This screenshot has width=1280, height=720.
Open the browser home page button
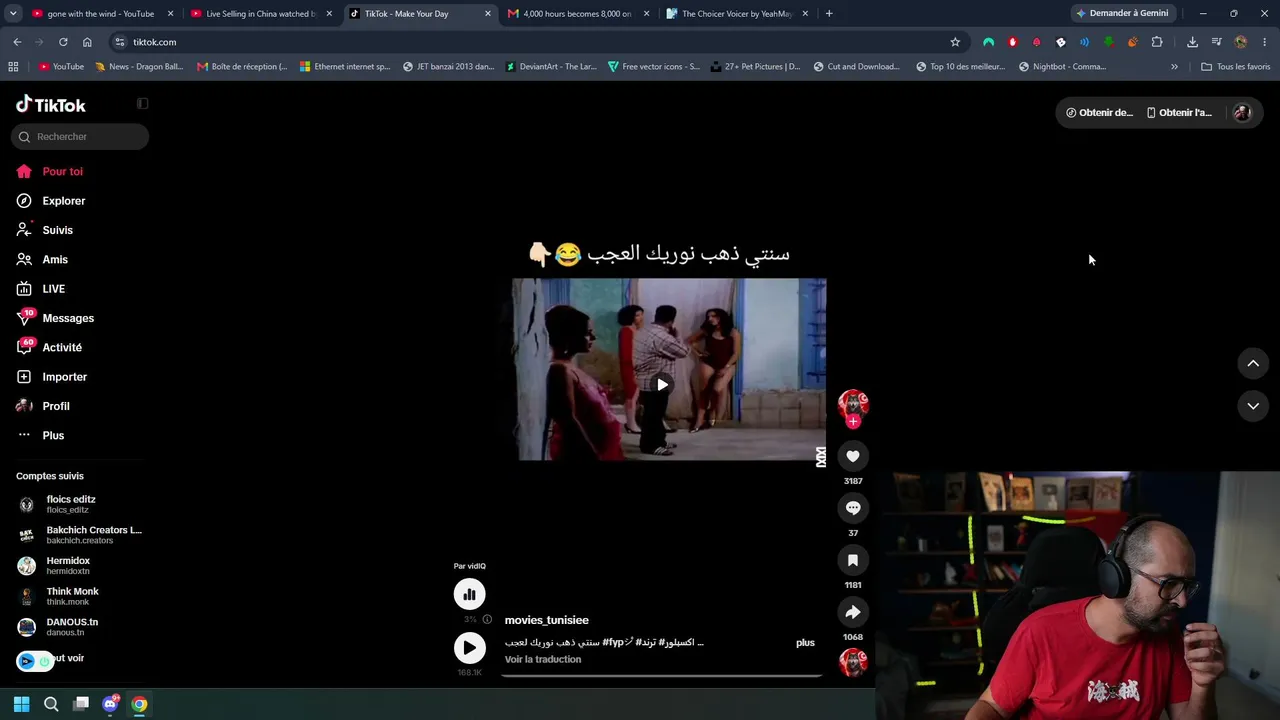pyautogui.click(x=87, y=42)
